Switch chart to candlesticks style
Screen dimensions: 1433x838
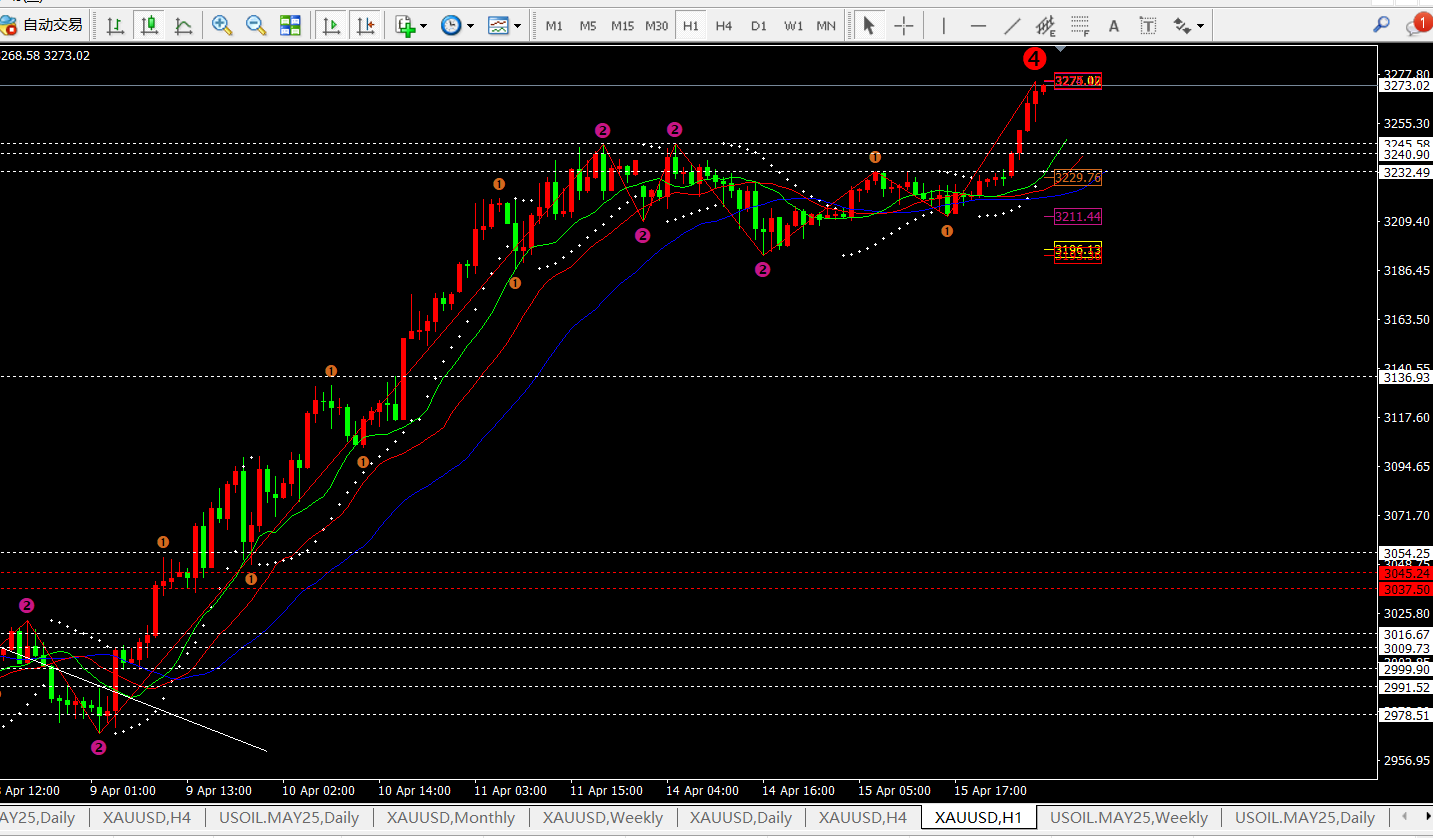click(150, 25)
